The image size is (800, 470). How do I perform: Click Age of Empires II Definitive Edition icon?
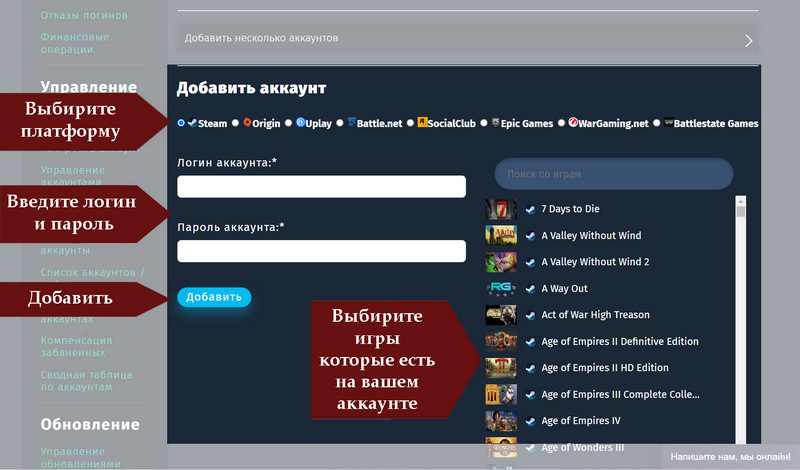[x=501, y=341]
